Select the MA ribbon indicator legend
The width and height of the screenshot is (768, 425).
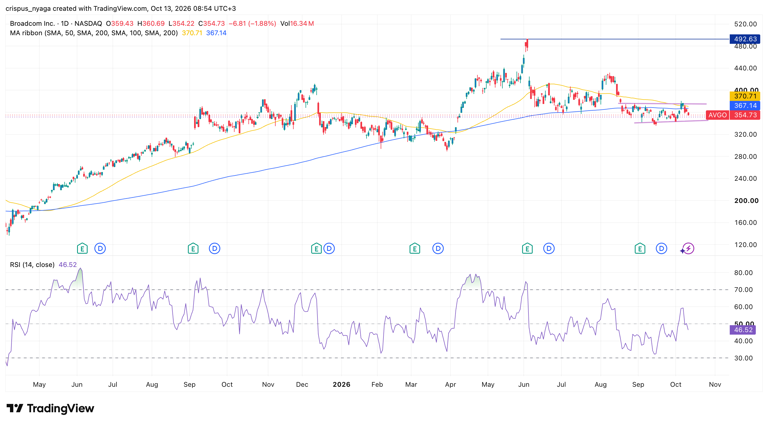point(94,33)
